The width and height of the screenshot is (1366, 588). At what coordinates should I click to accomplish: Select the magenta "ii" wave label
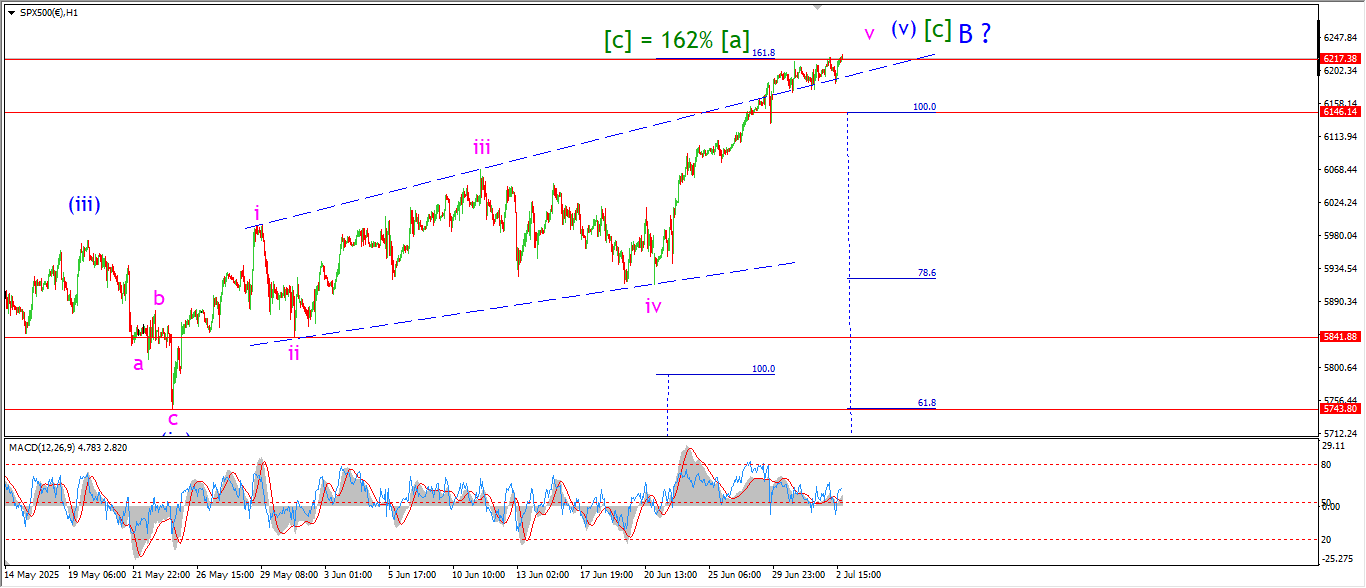pos(294,352)
